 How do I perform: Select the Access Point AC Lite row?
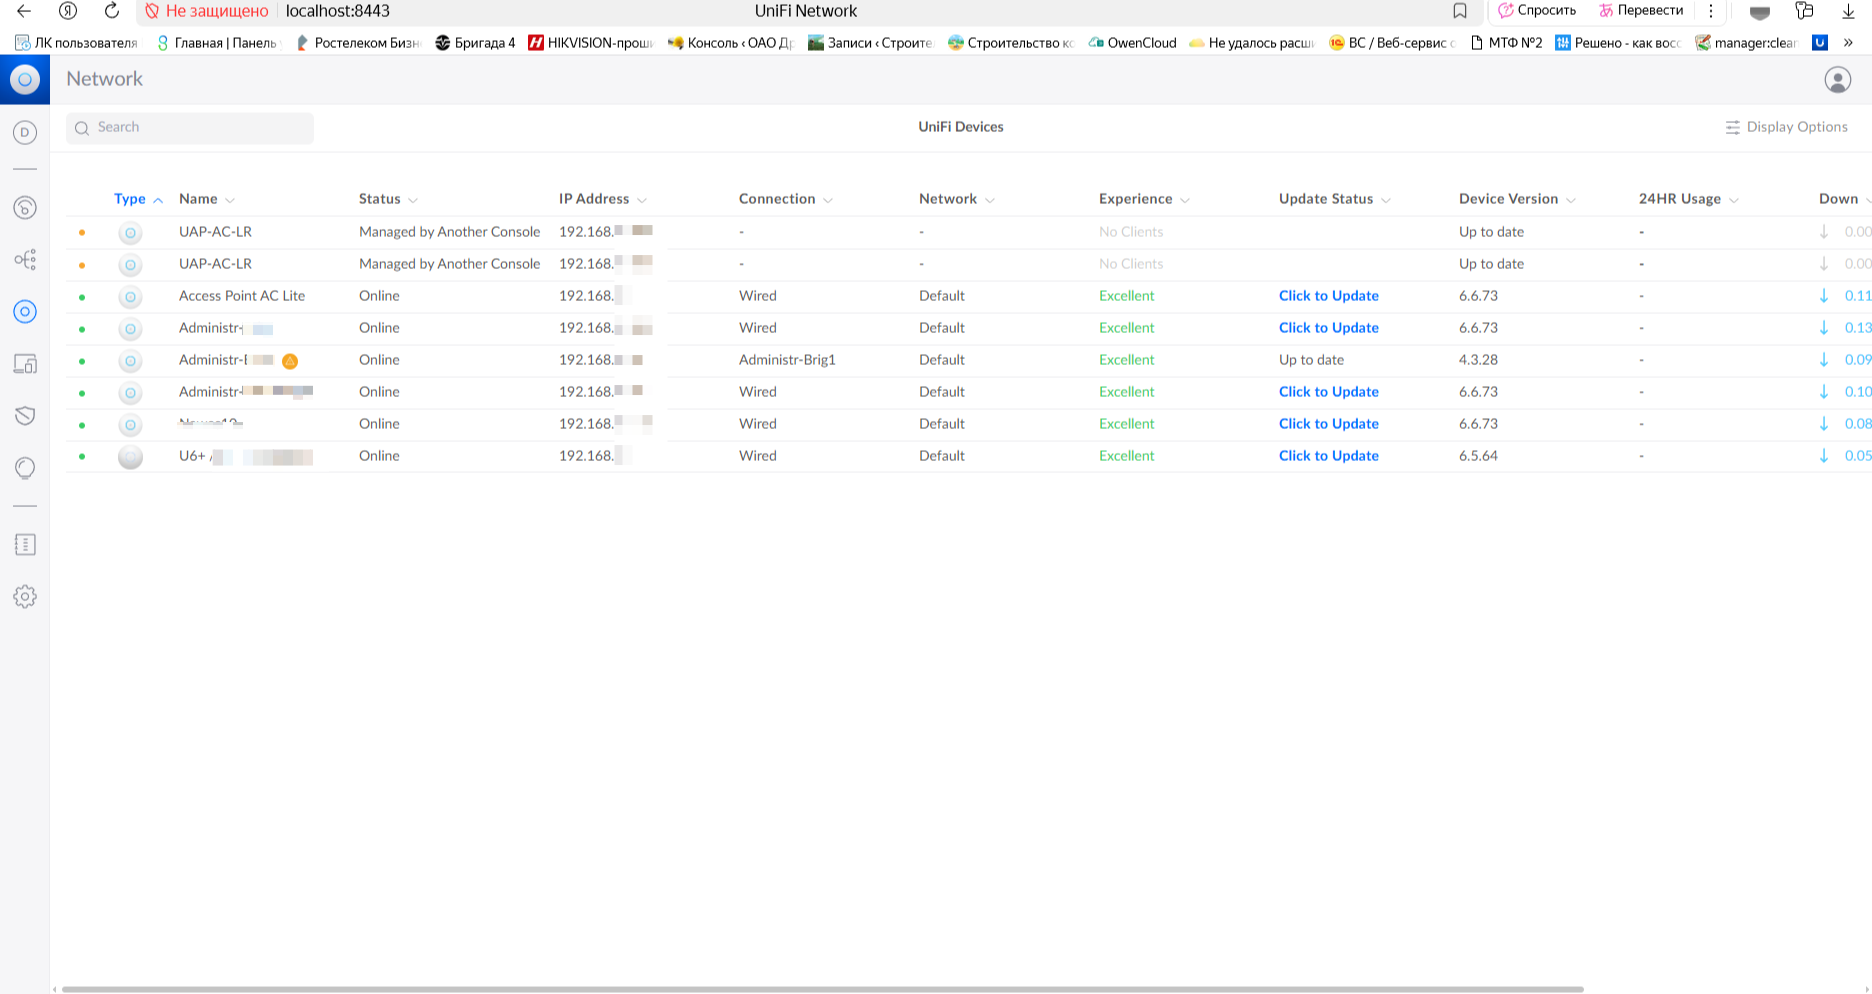pyautogui.click(x=242, y=296)
